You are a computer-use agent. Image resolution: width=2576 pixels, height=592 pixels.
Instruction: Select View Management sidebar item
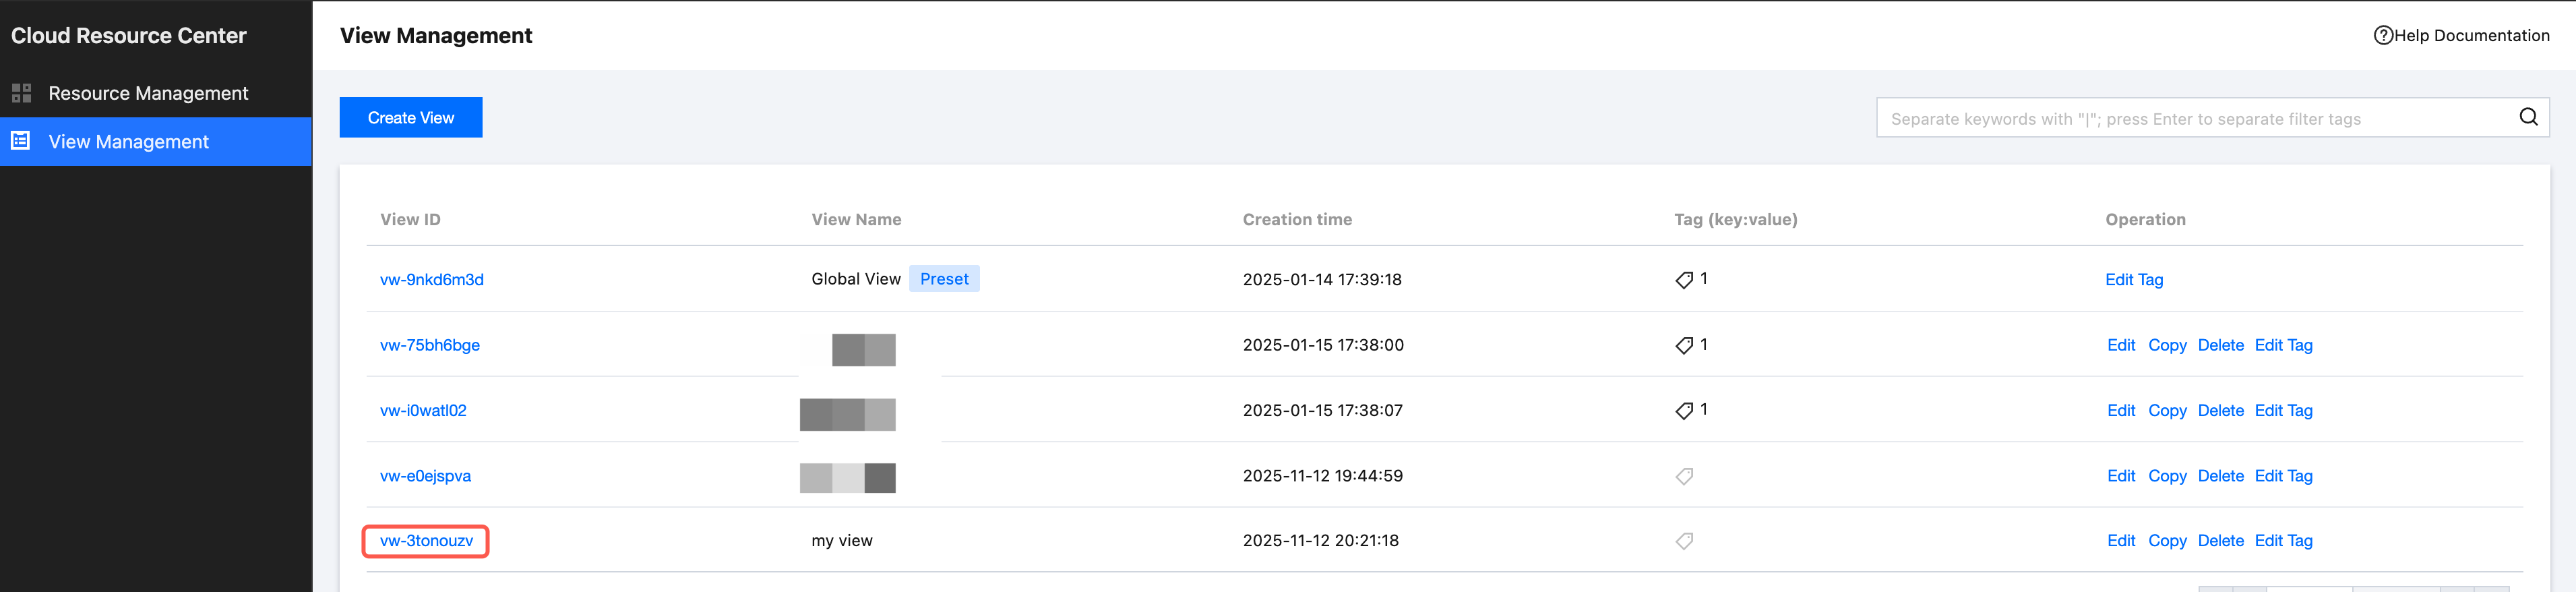pyautogui.click(x=128, y=142)
